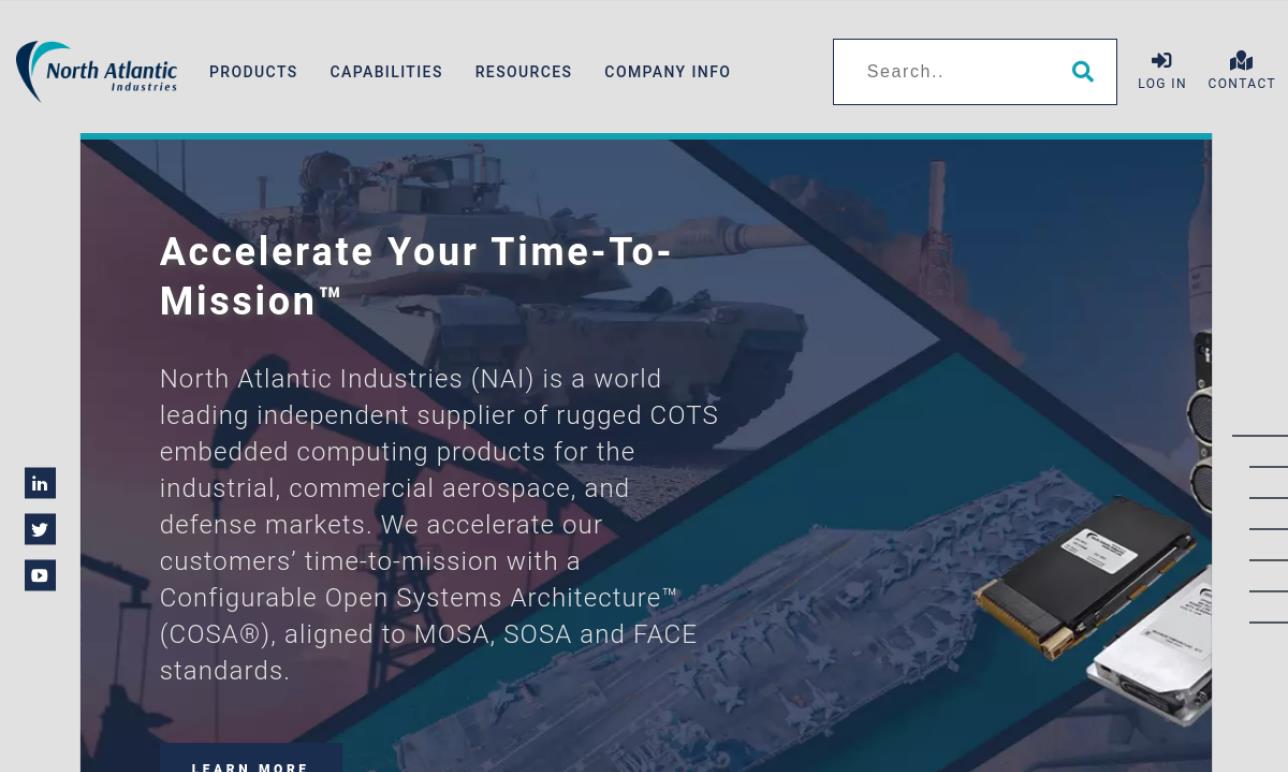Viewport: 1288px width, 772px height.
Task: Select the Accelerate Your Time-To-Mission heading
Action: click(x=415, y=276)
